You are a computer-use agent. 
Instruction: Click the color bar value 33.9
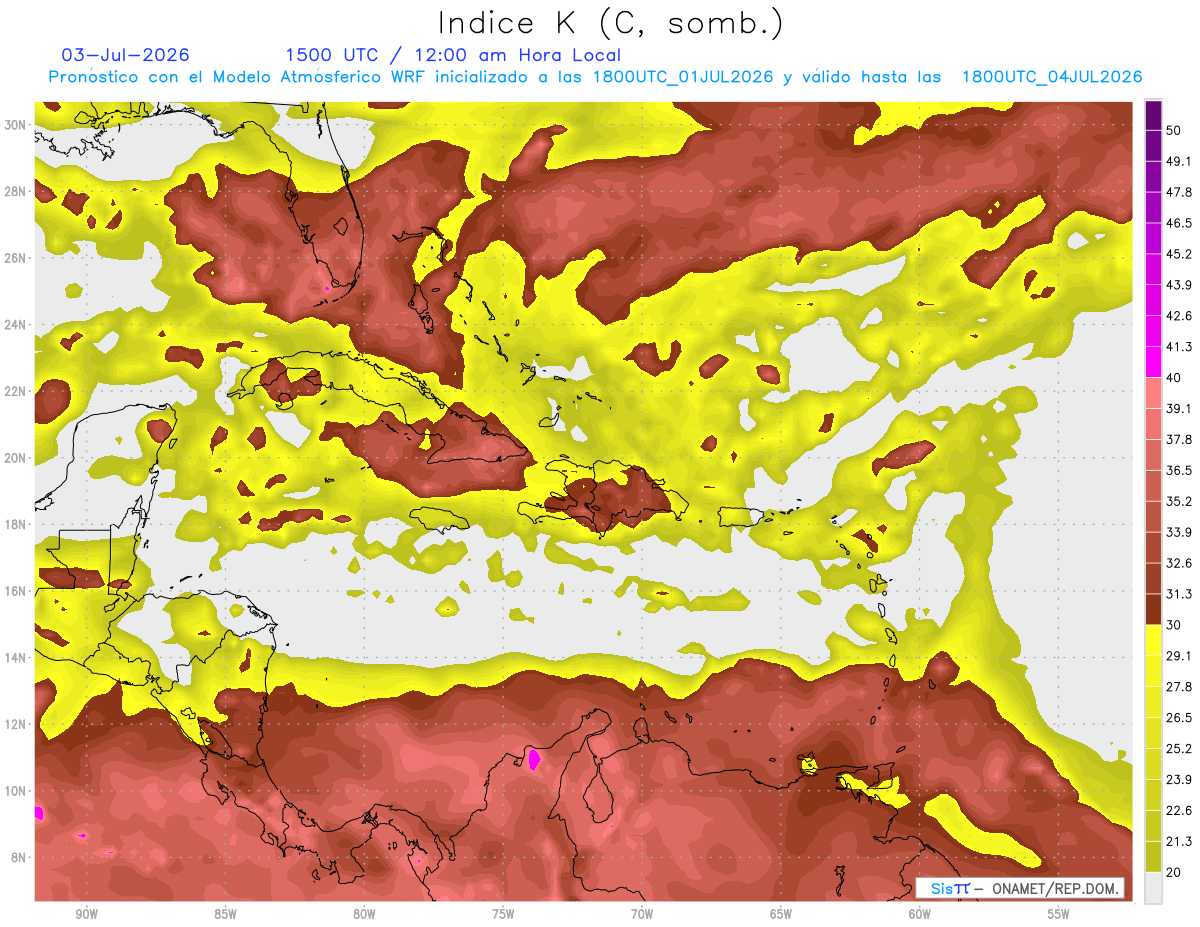1179,532
